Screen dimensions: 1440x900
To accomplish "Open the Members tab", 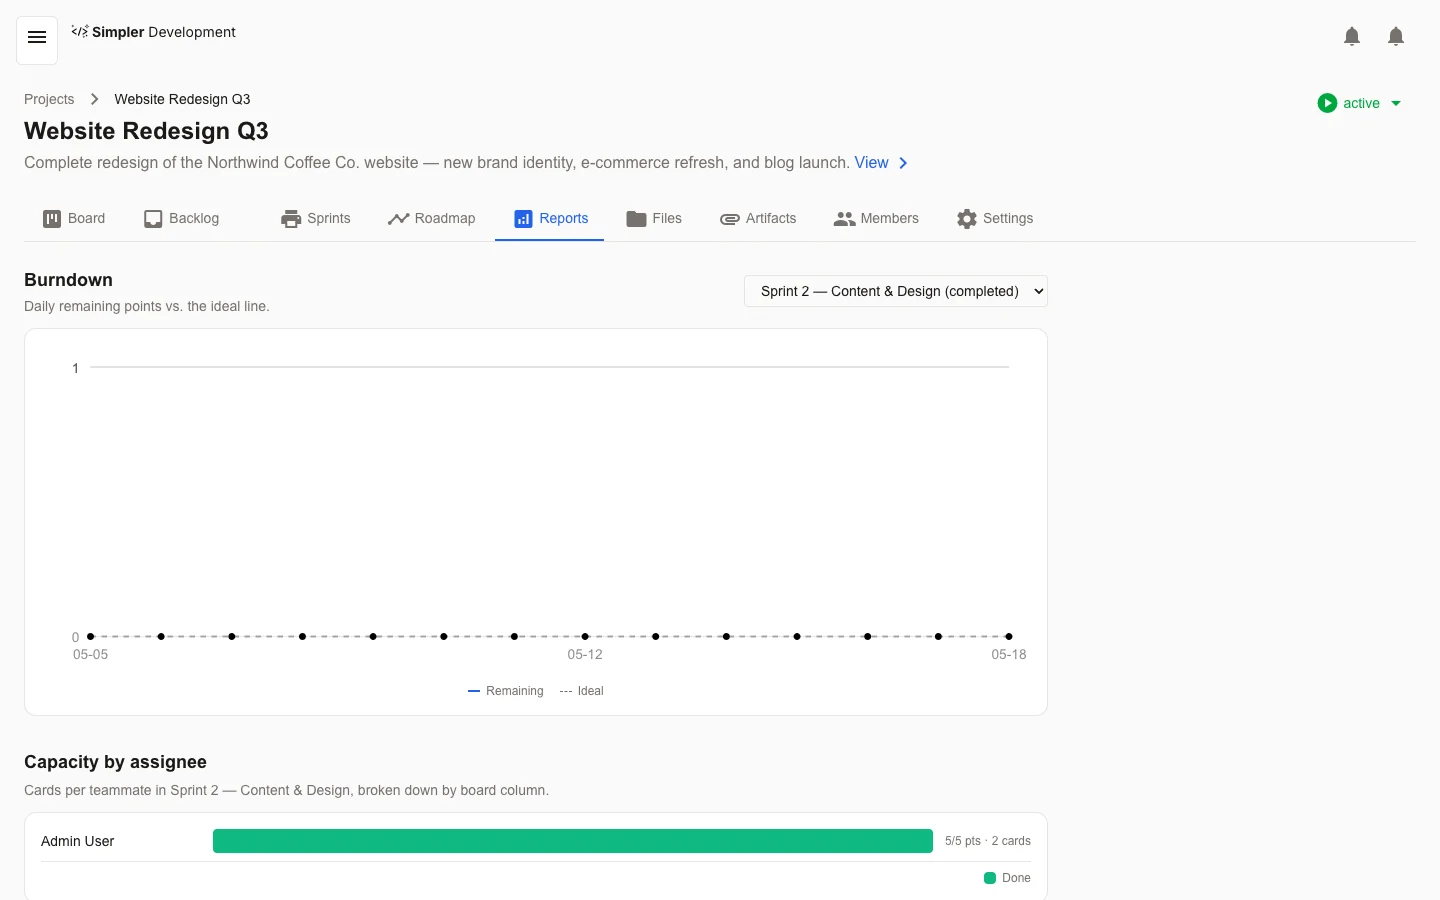I will 876,219.
